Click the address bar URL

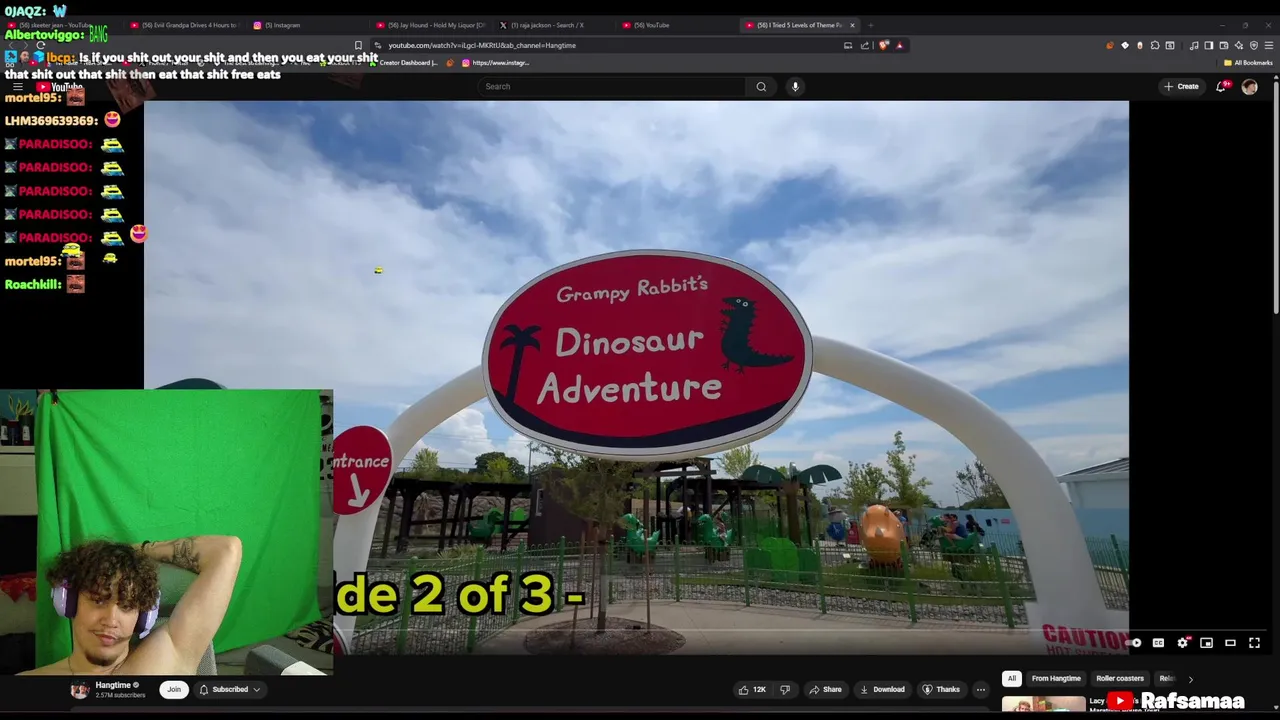482,45
